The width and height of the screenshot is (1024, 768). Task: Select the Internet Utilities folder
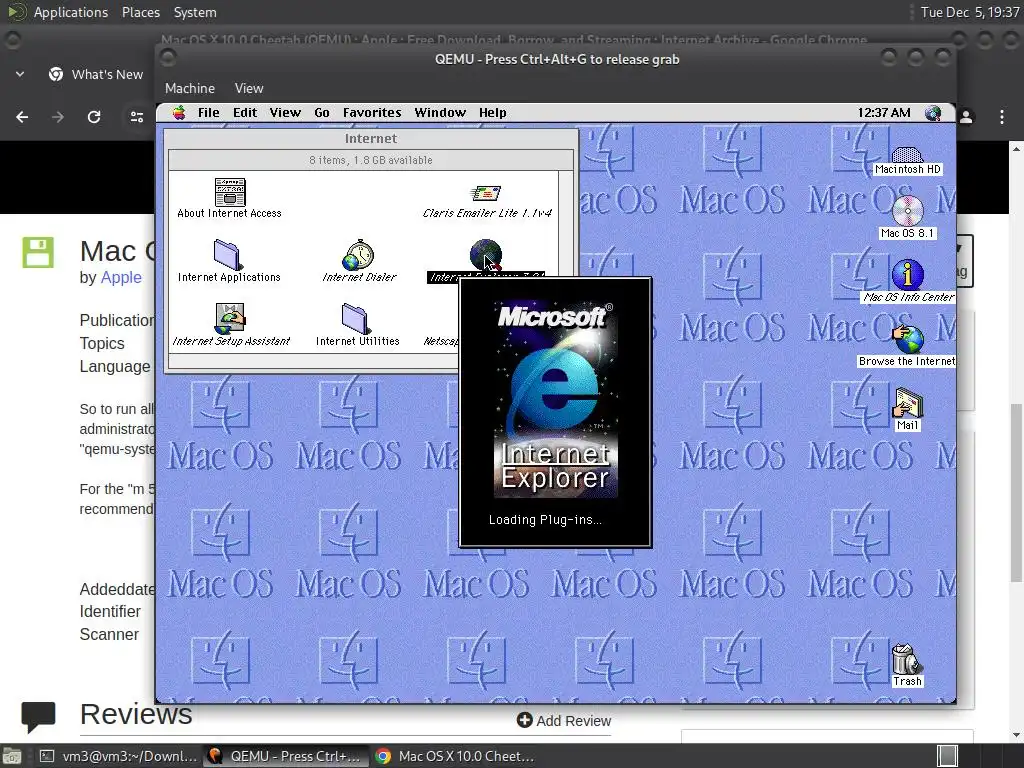click(x=357, y=325)
